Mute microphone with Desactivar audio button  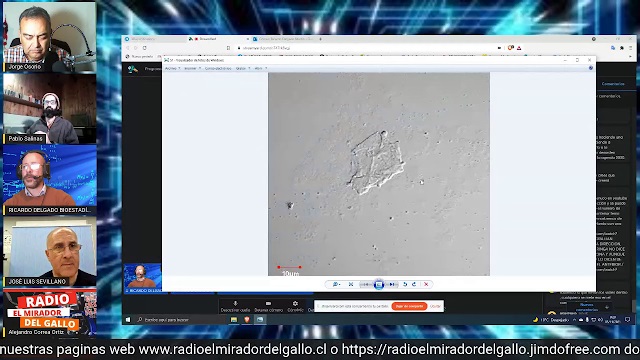[235, 307]
